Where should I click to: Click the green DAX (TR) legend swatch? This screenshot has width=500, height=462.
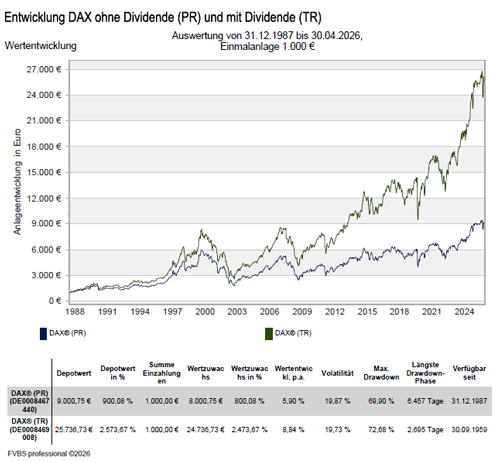(x=269, y=334)
